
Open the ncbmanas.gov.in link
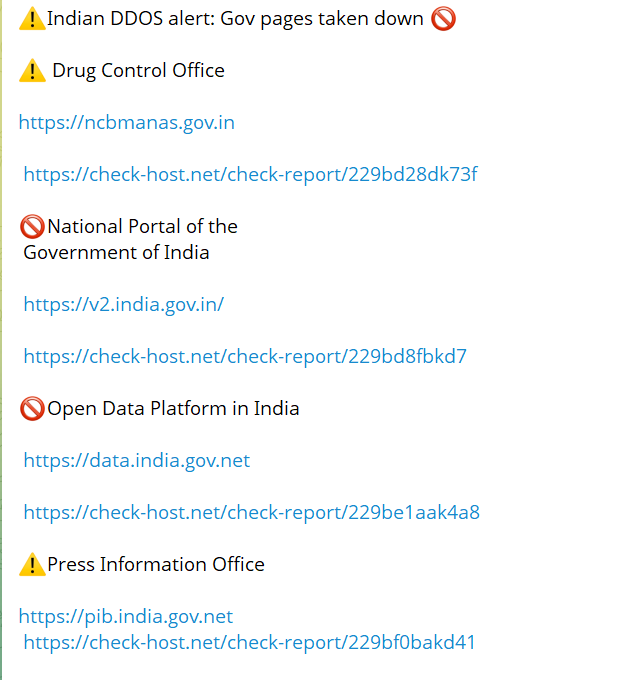coord(127,123)
